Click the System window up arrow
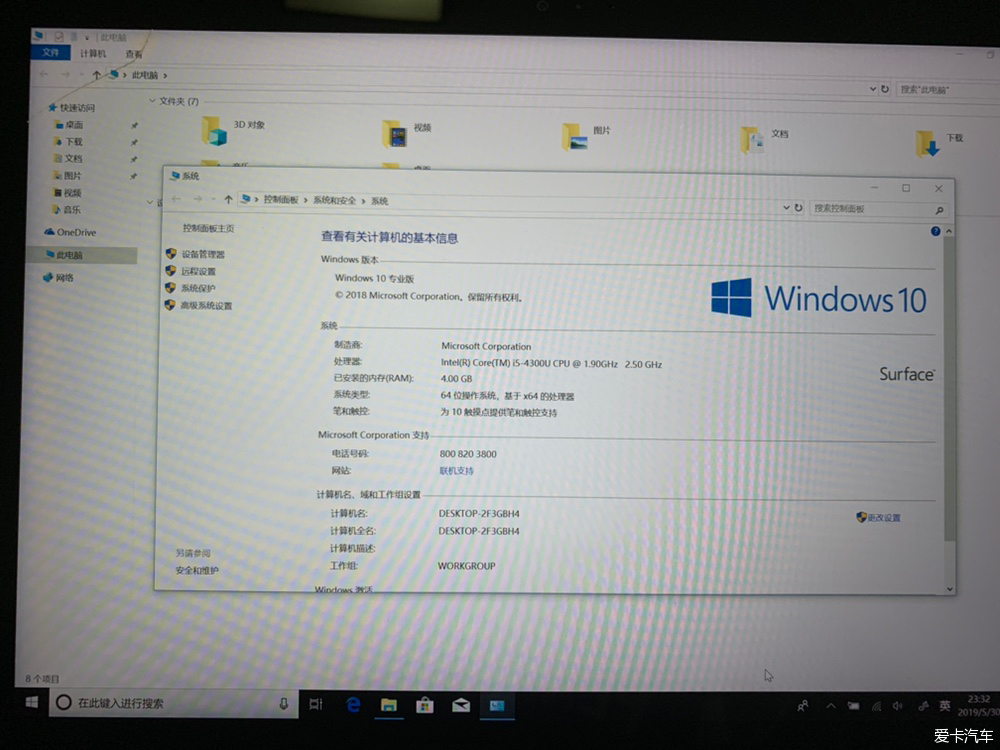This screenshot has width=1000, height=750. click(x=228, y=200)
